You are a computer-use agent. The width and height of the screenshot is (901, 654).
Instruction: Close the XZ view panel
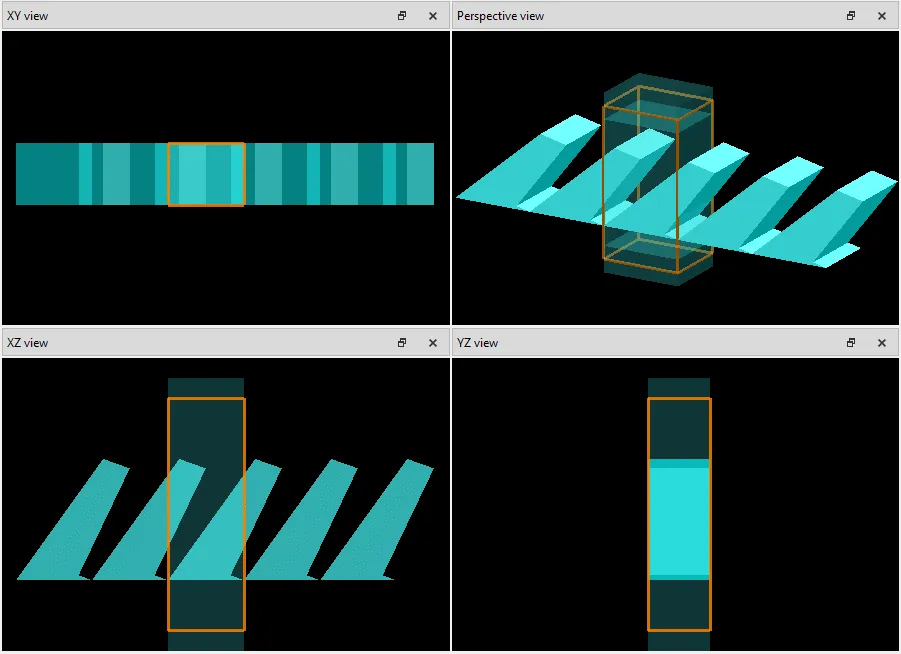(432, 343)
